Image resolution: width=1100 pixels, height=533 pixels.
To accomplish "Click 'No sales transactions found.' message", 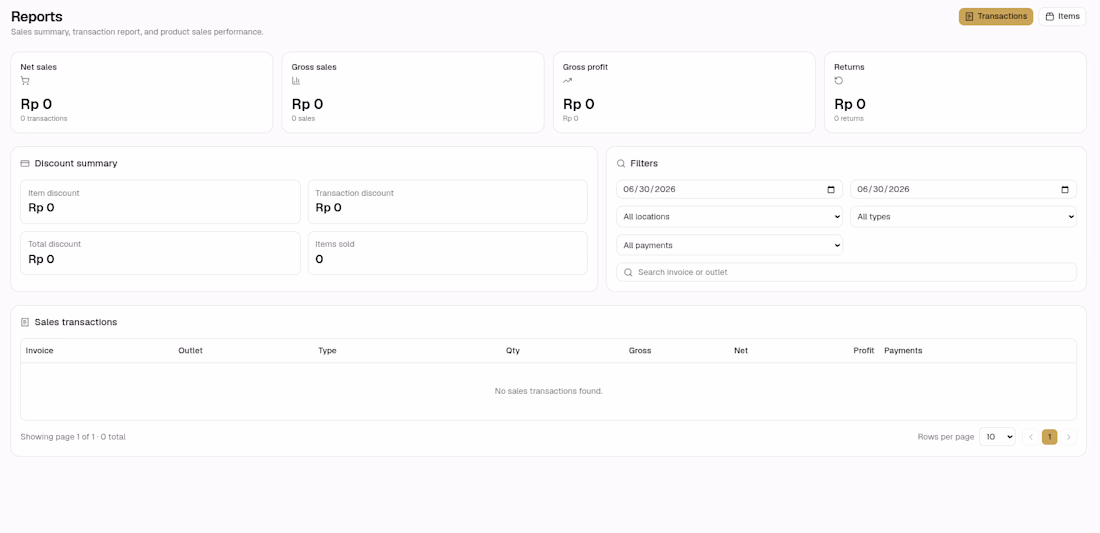I will tap(549, 391).
